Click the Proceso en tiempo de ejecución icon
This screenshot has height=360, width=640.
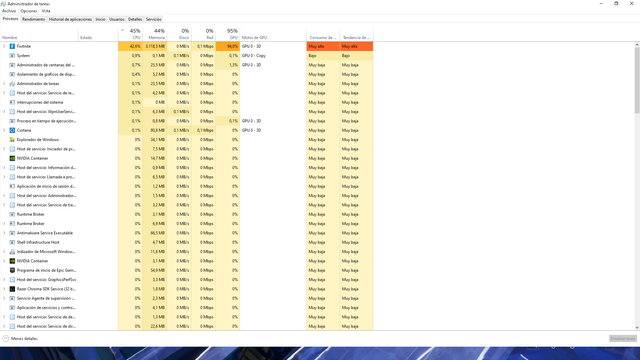[12, 121]
